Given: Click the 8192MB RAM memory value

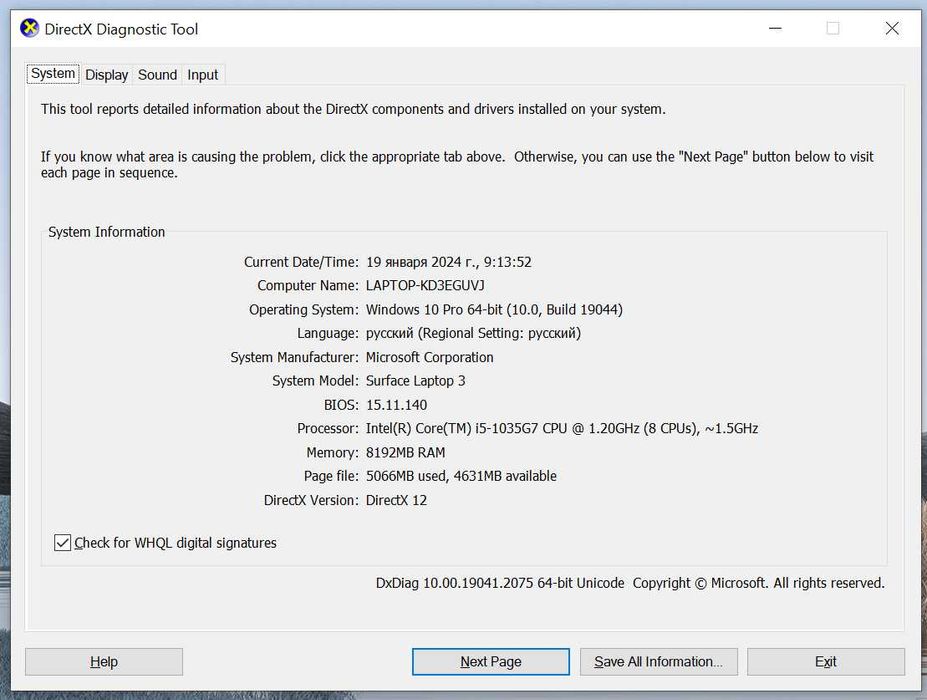Looking at the screenshot, I should pyautogui.click(x=406, y=452).
